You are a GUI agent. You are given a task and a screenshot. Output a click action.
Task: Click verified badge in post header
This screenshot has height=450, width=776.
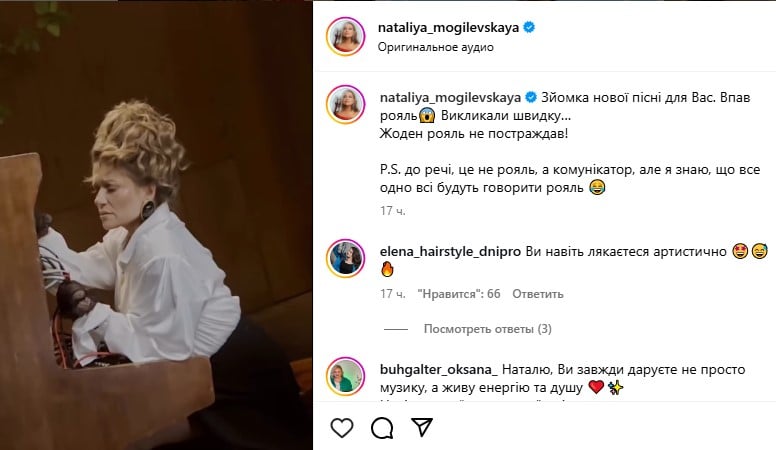(529, 27)
